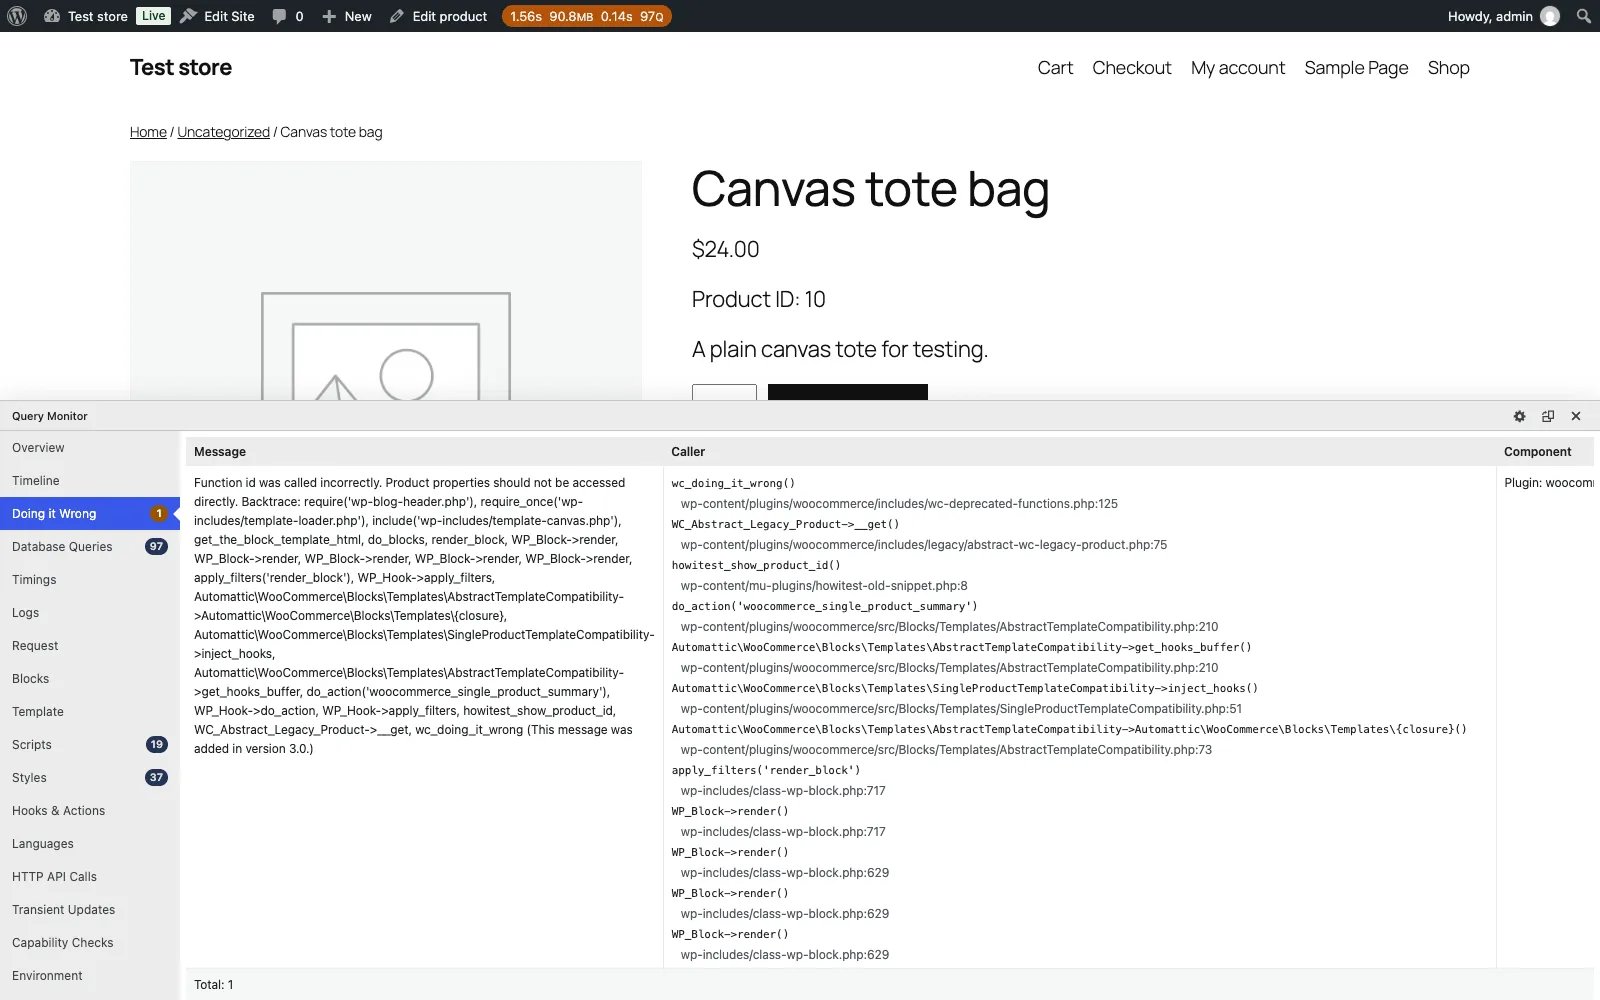This screenshot has height=1000, width=1600.
Task: Click the Live site status badge
Action: [x=153, y=16]
